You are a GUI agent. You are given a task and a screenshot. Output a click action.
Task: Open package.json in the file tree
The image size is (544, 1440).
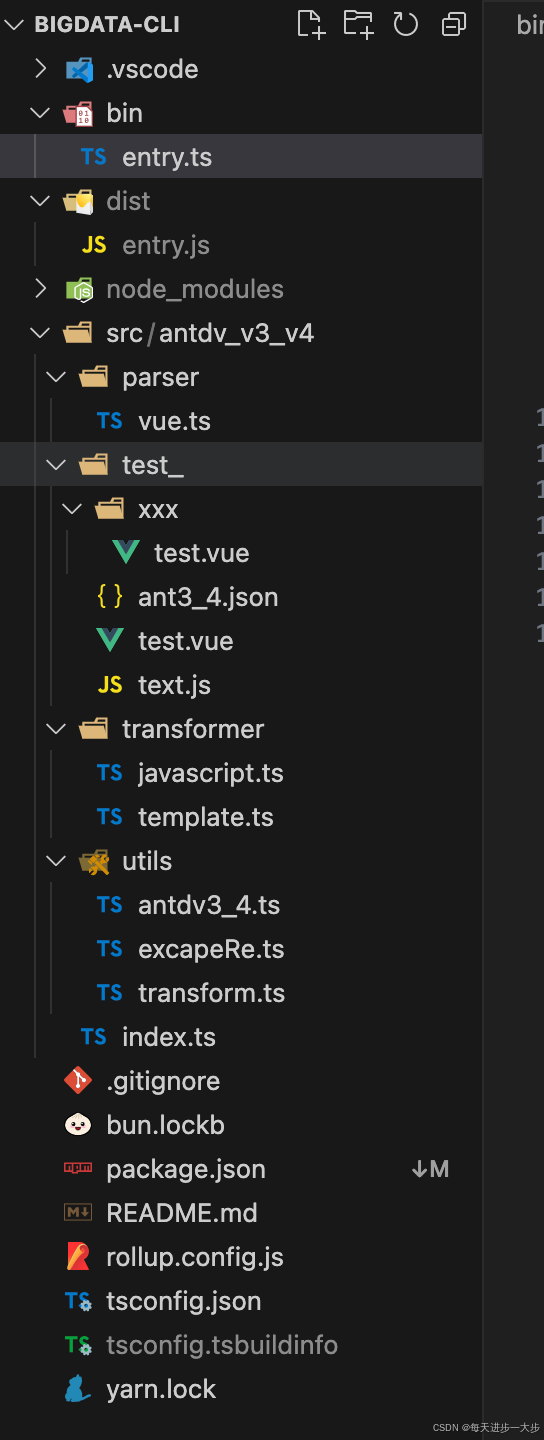click(x=241, y=1168)
